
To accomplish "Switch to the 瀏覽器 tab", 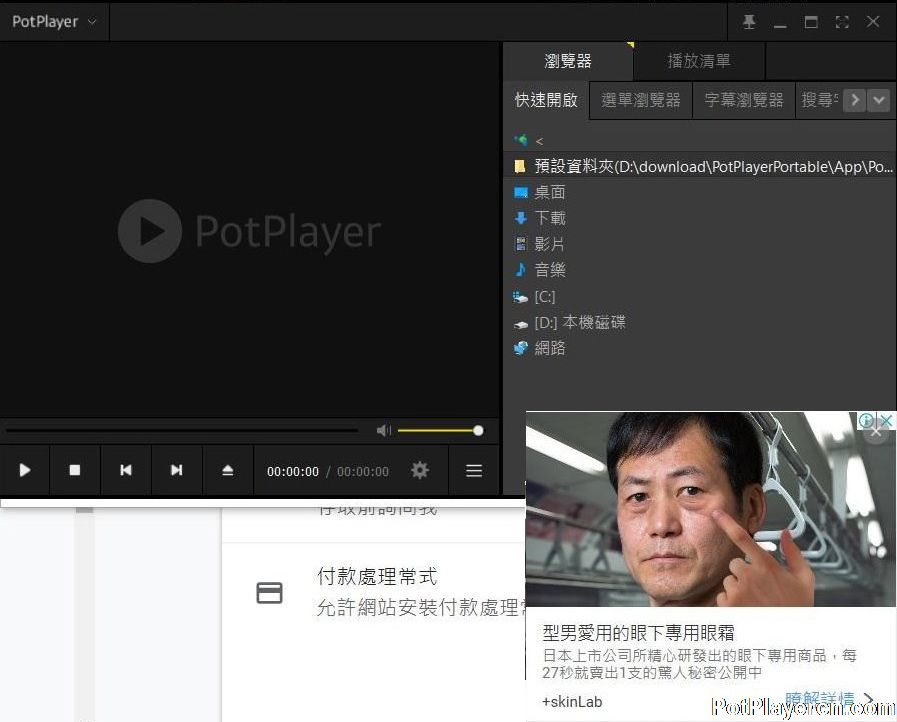I will pyautogui.click(x=568, y=61).
